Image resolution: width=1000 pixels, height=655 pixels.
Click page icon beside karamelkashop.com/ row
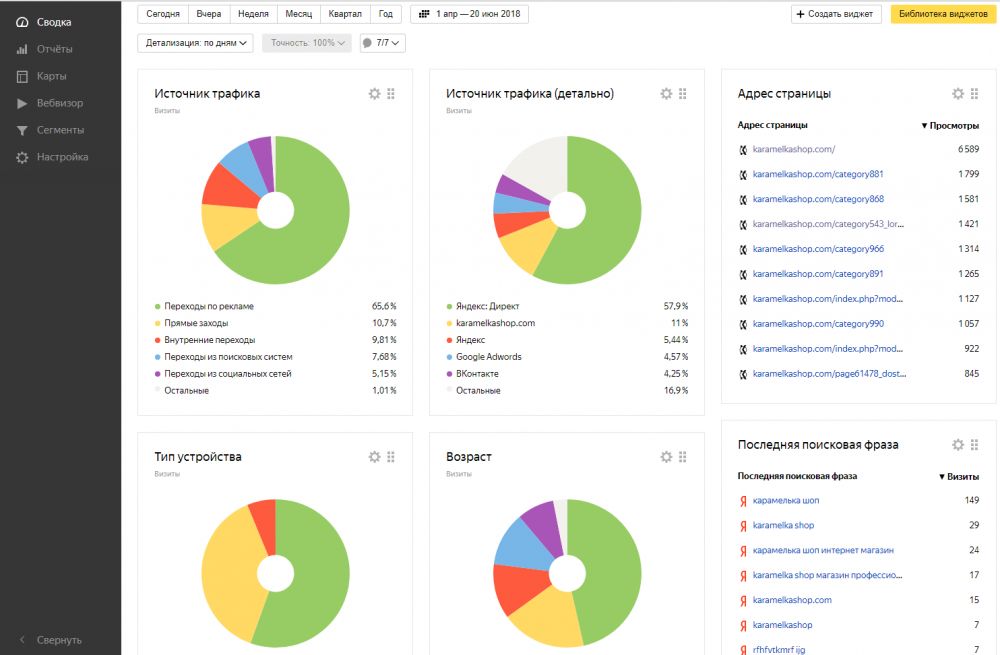pos(743,150)
